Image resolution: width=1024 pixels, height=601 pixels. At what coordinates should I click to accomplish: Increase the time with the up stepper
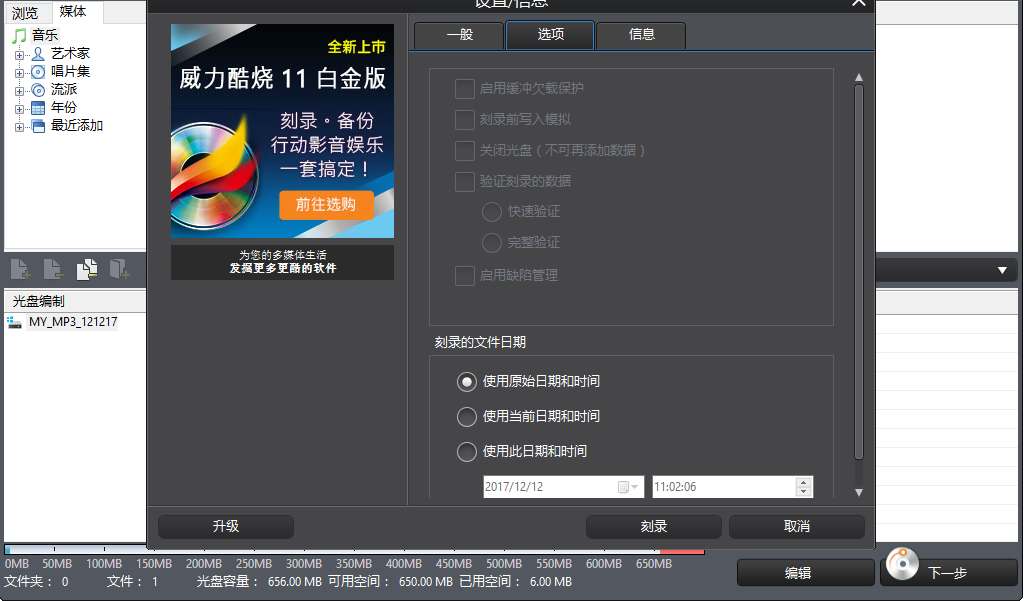tap(804, 482)
